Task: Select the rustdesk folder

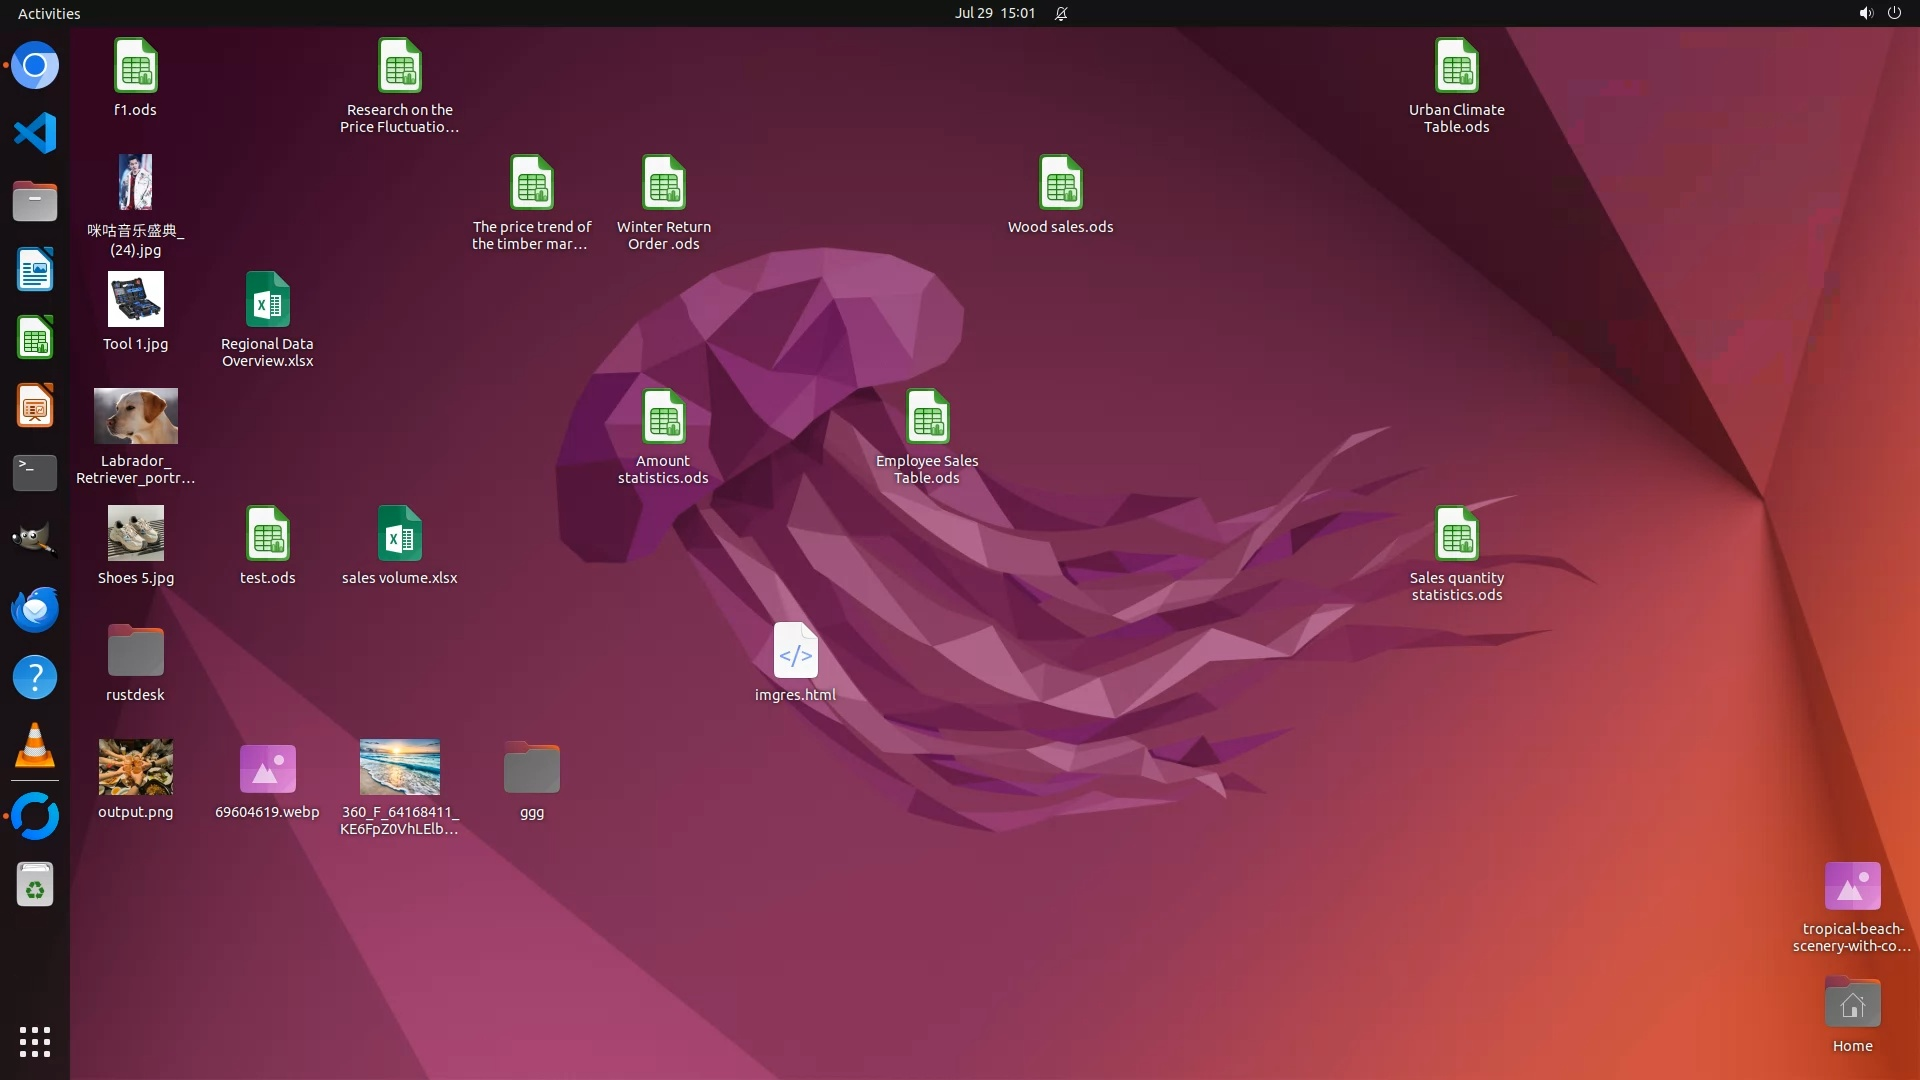Action: [x=135, y=652]
